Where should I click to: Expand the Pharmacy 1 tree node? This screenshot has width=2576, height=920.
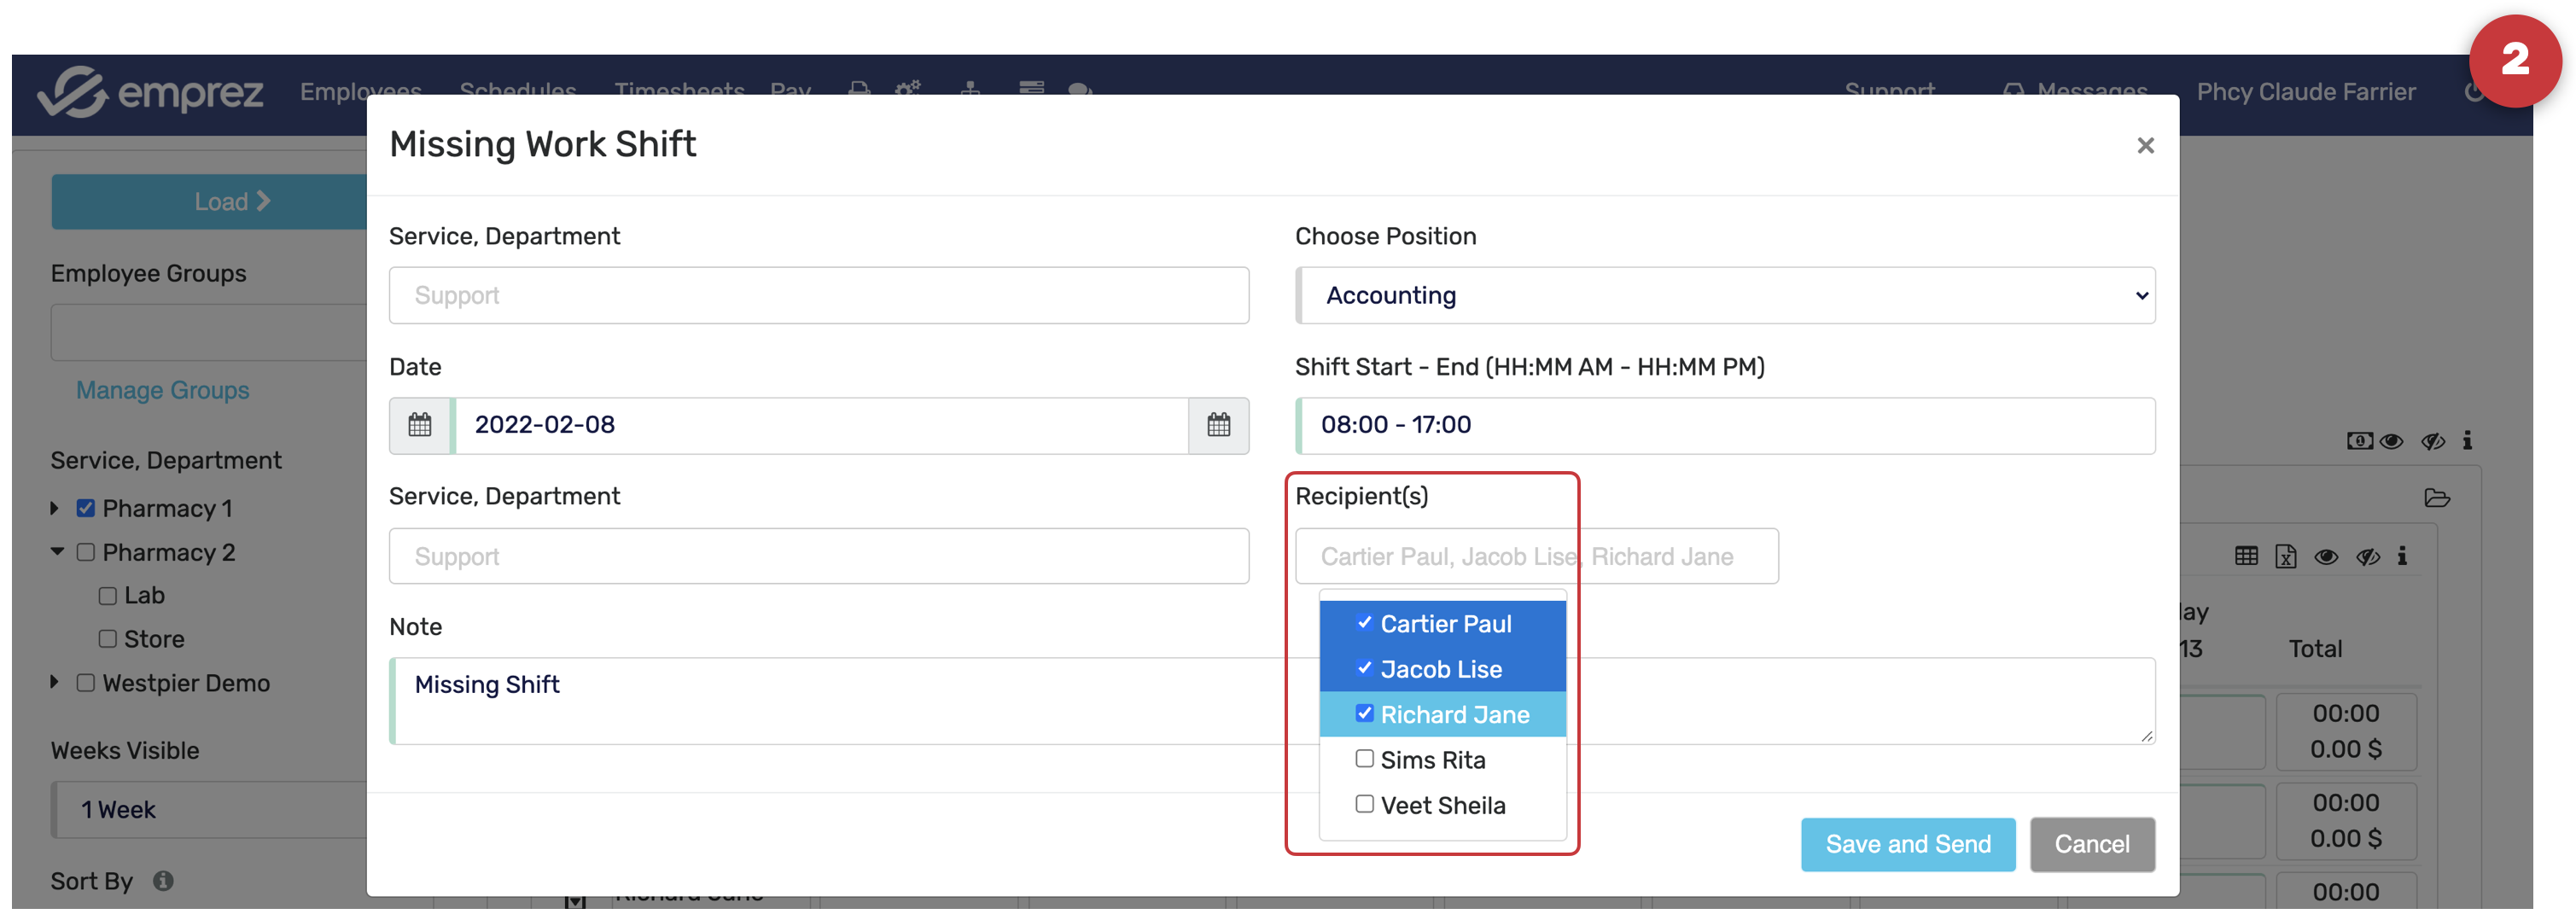[56, 508]
